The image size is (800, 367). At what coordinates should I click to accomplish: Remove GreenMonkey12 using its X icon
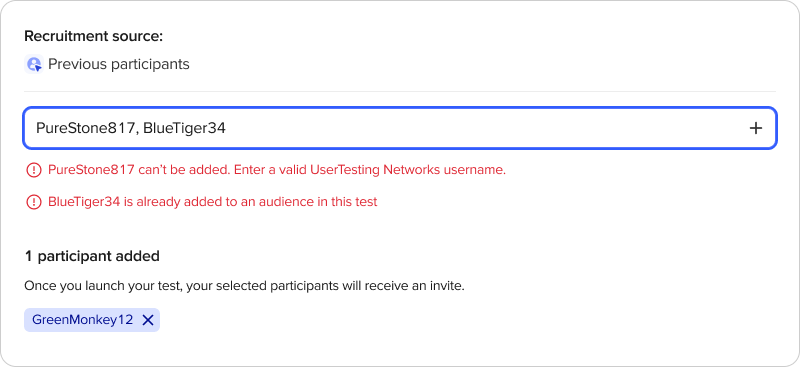pos(147,320)
